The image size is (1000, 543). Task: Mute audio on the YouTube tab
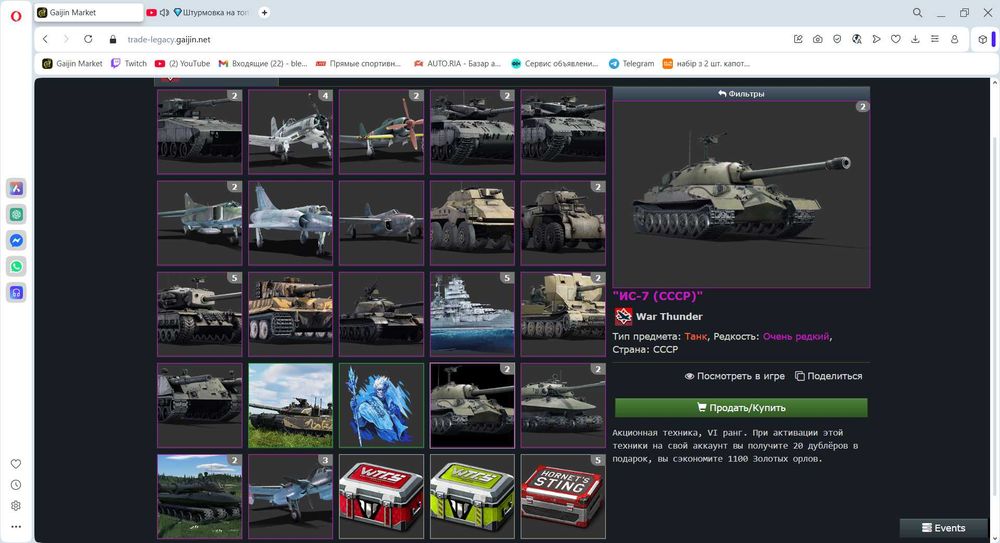pos(165,13)
